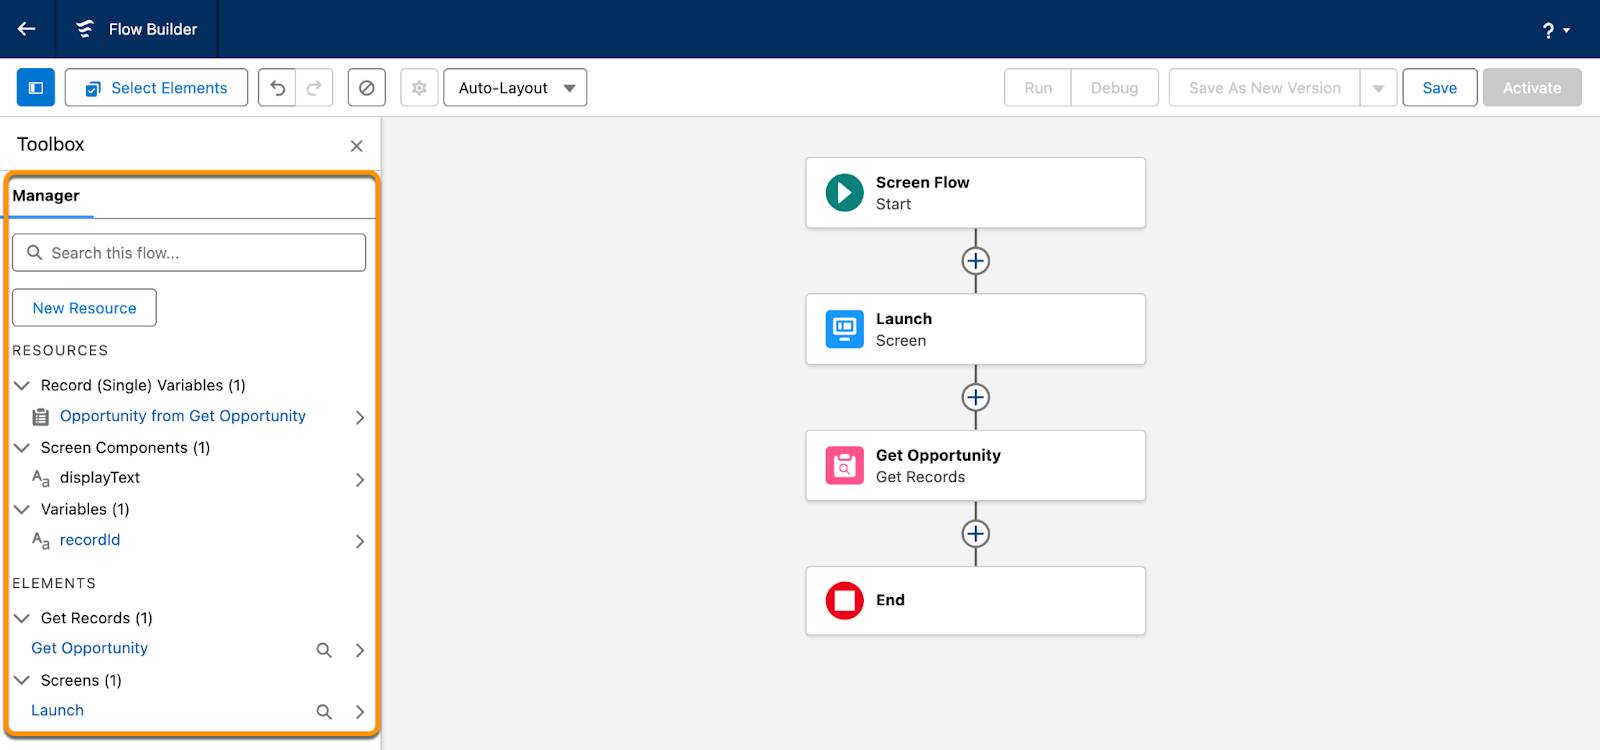Screen dimensions: 1600x750
Task: Open flow settings gear icon
Action: tap(419, 88)
